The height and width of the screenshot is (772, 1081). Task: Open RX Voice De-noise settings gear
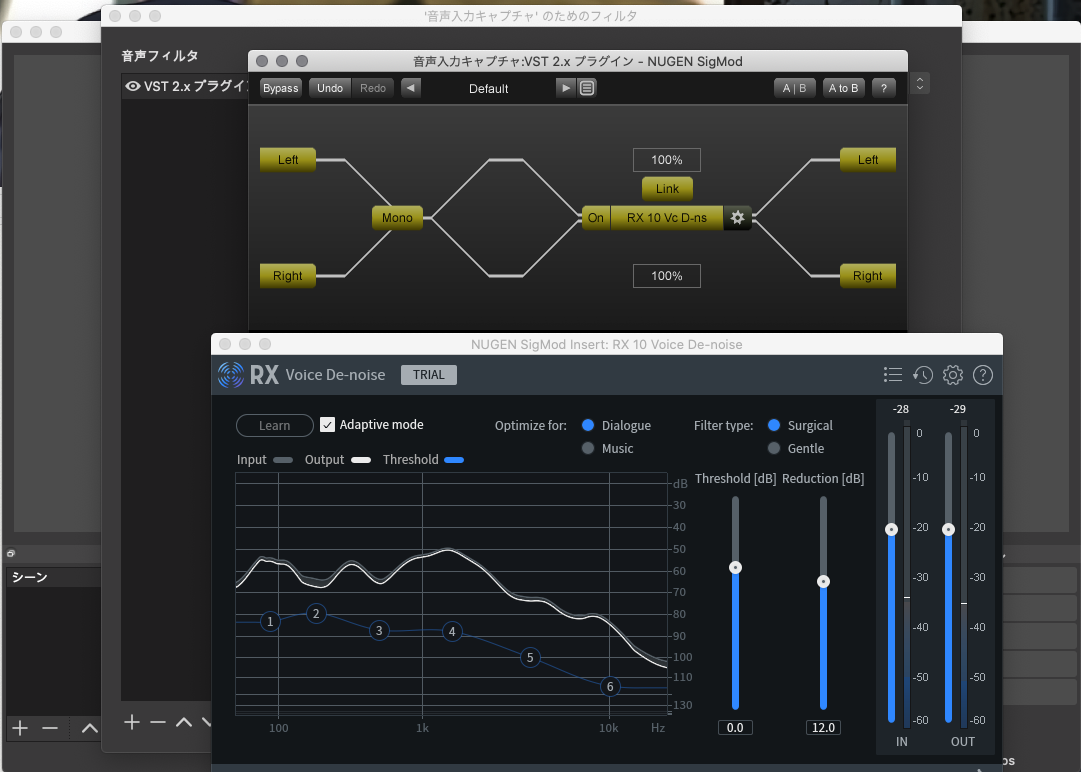pyautogui.click(x=953, y=374)
